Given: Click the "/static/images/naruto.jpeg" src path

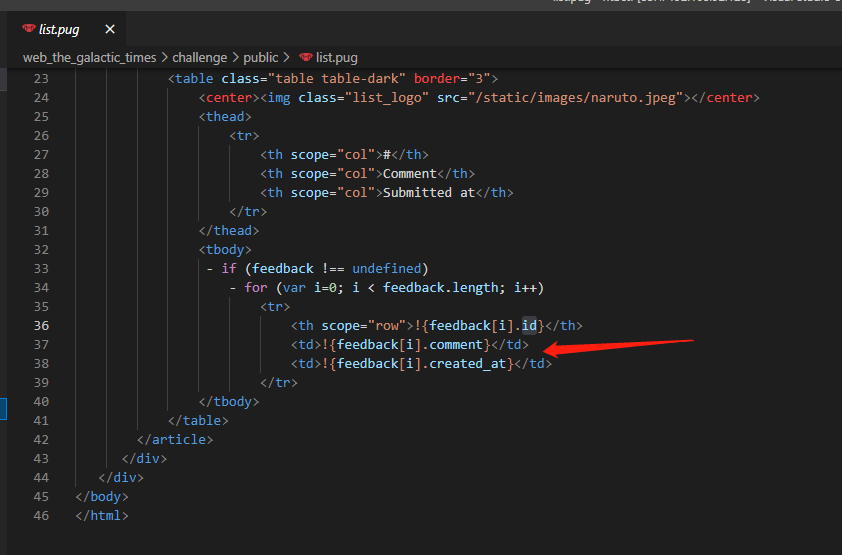Looking at the screenshot, I should tap(579, 98).
